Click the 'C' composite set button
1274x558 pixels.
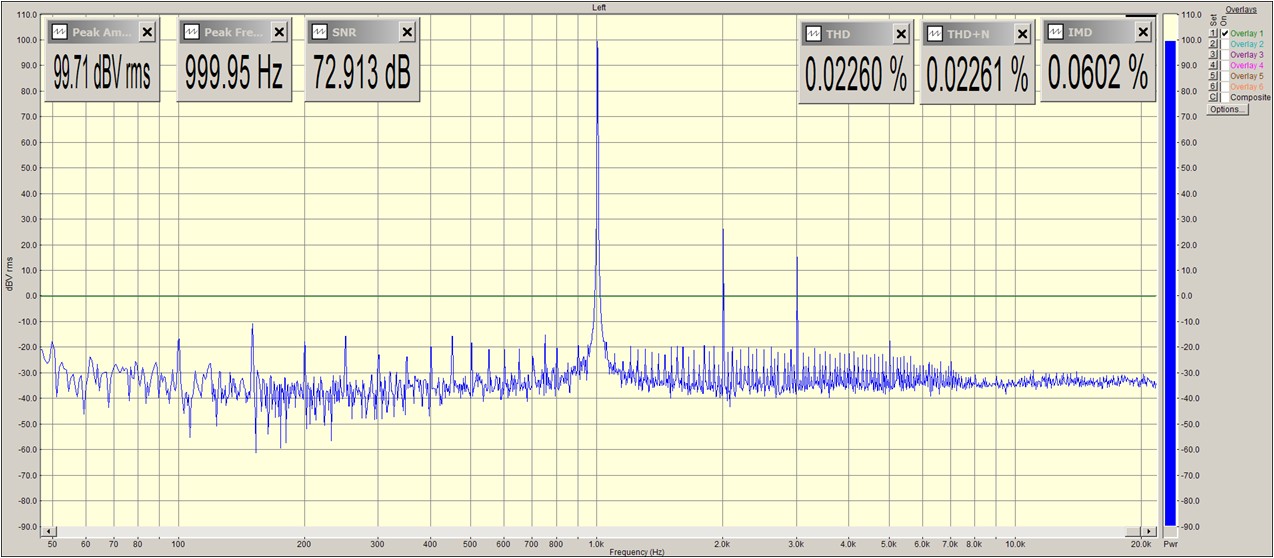(x=1213, y=97)
